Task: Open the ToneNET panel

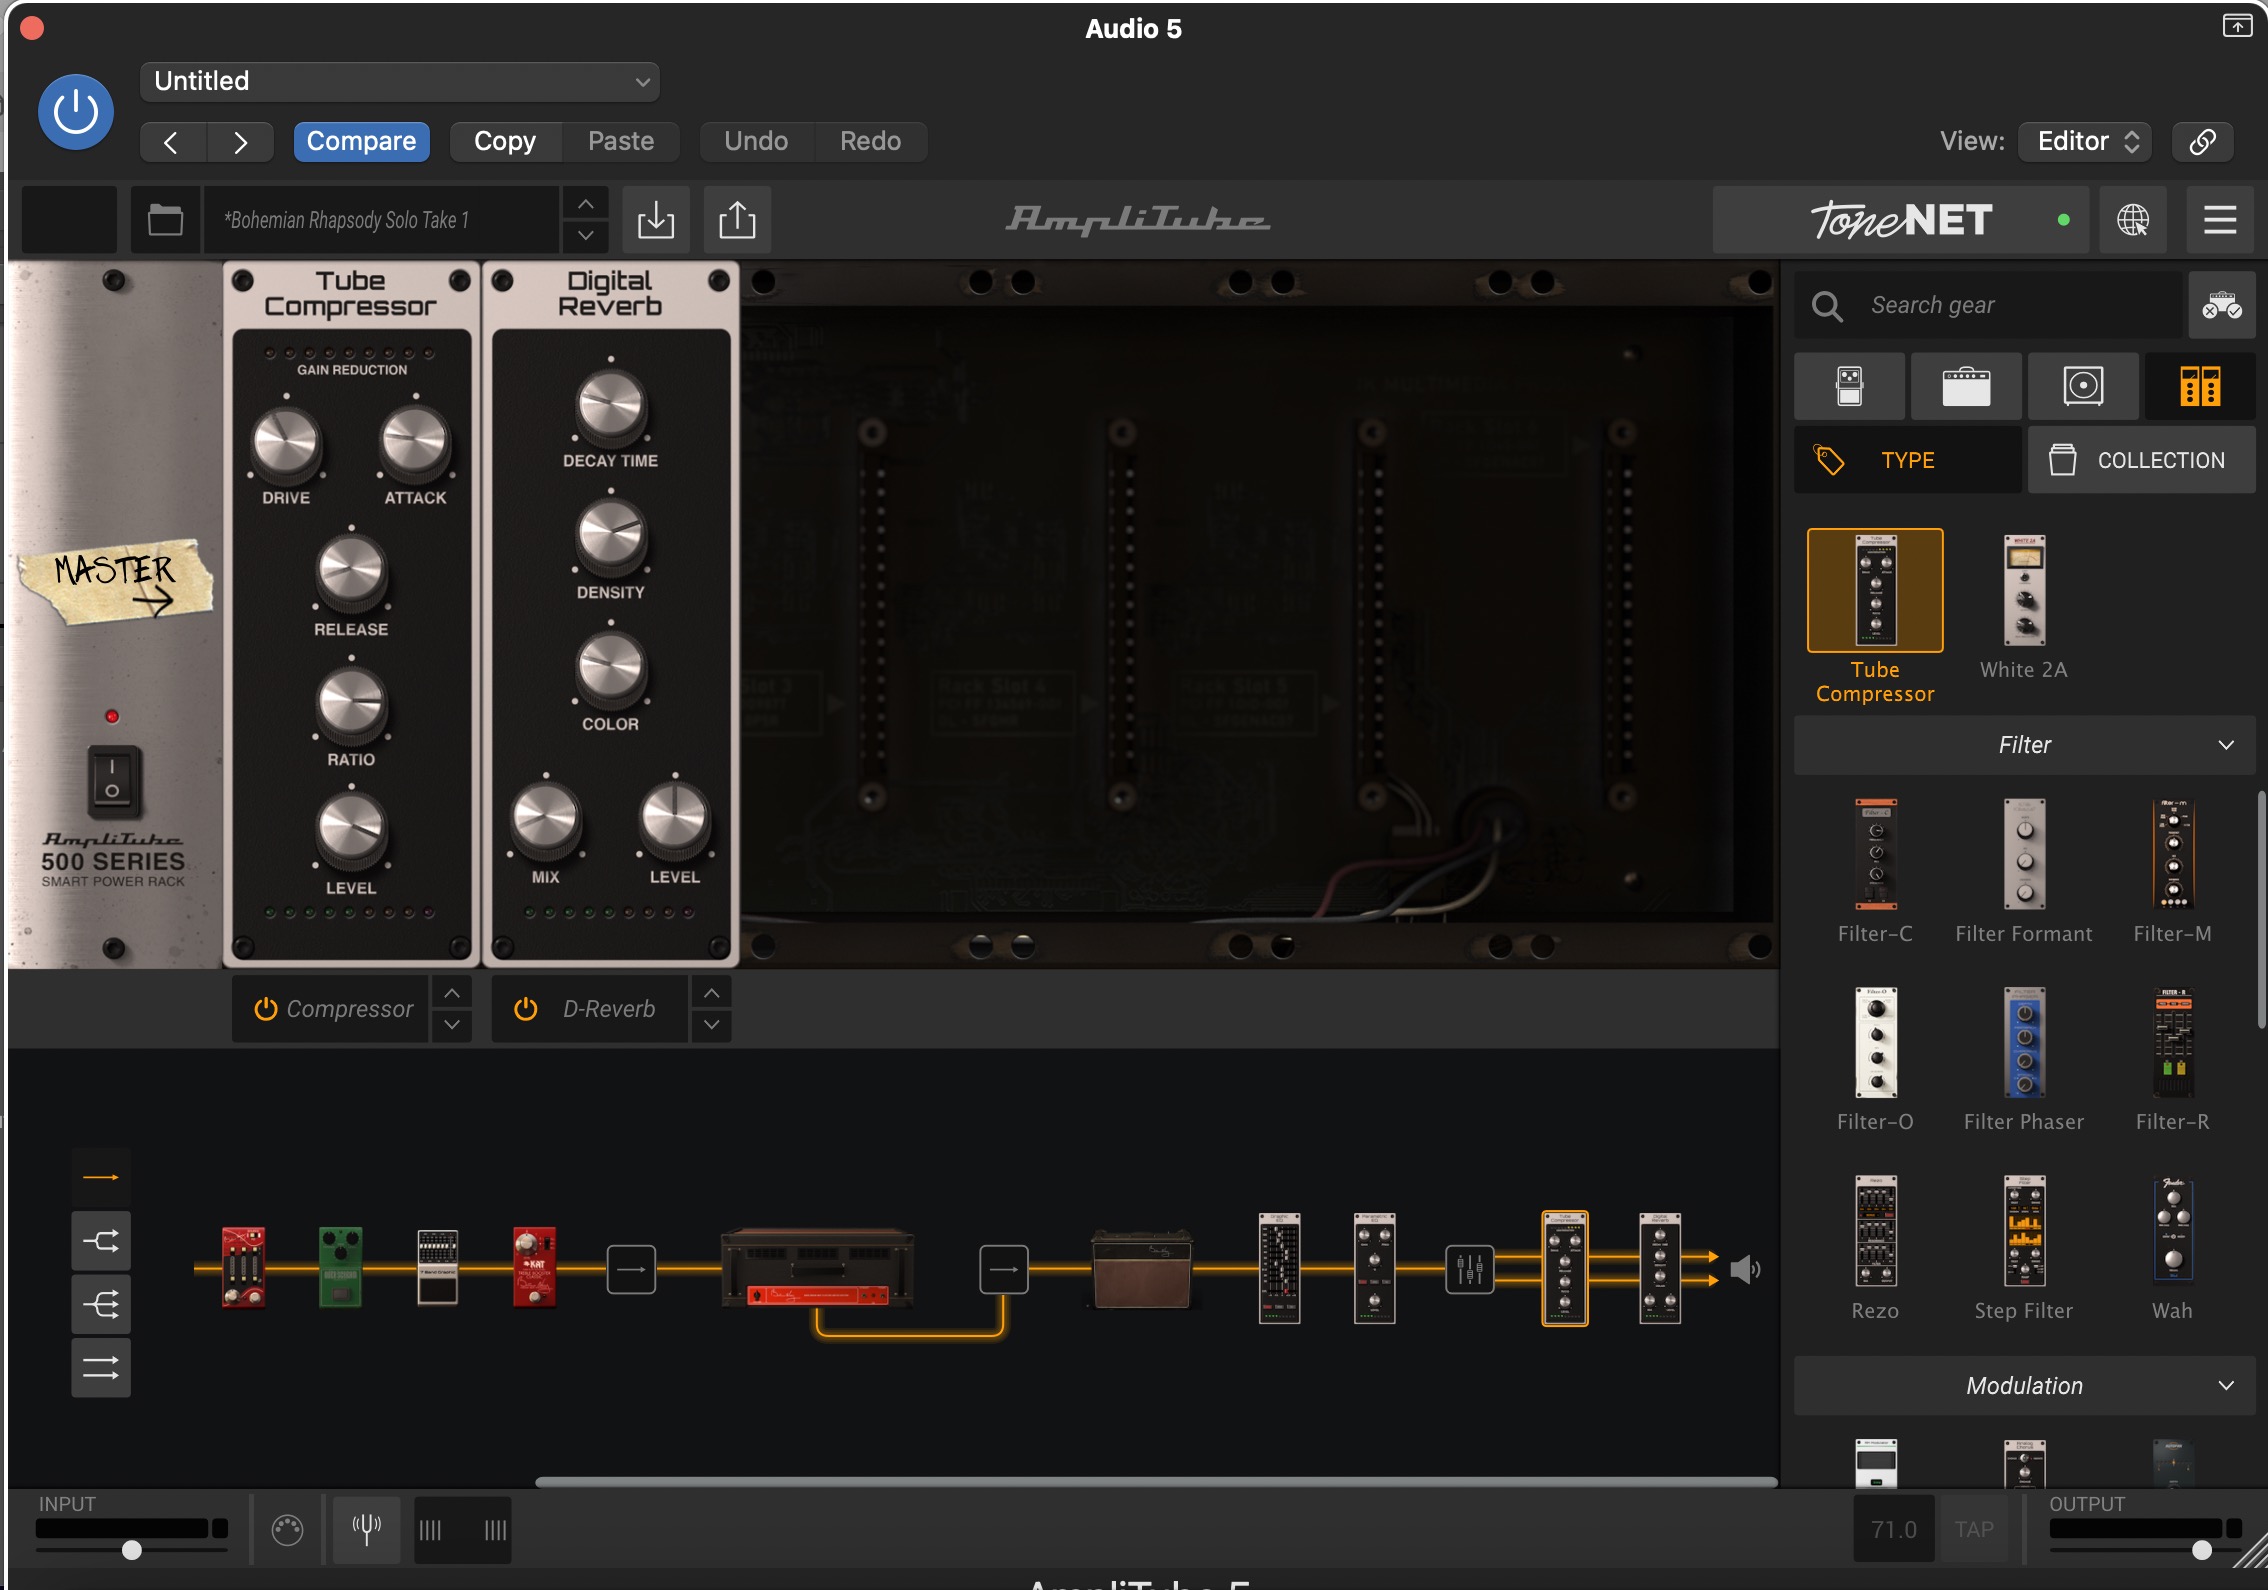Action: 1900,220
